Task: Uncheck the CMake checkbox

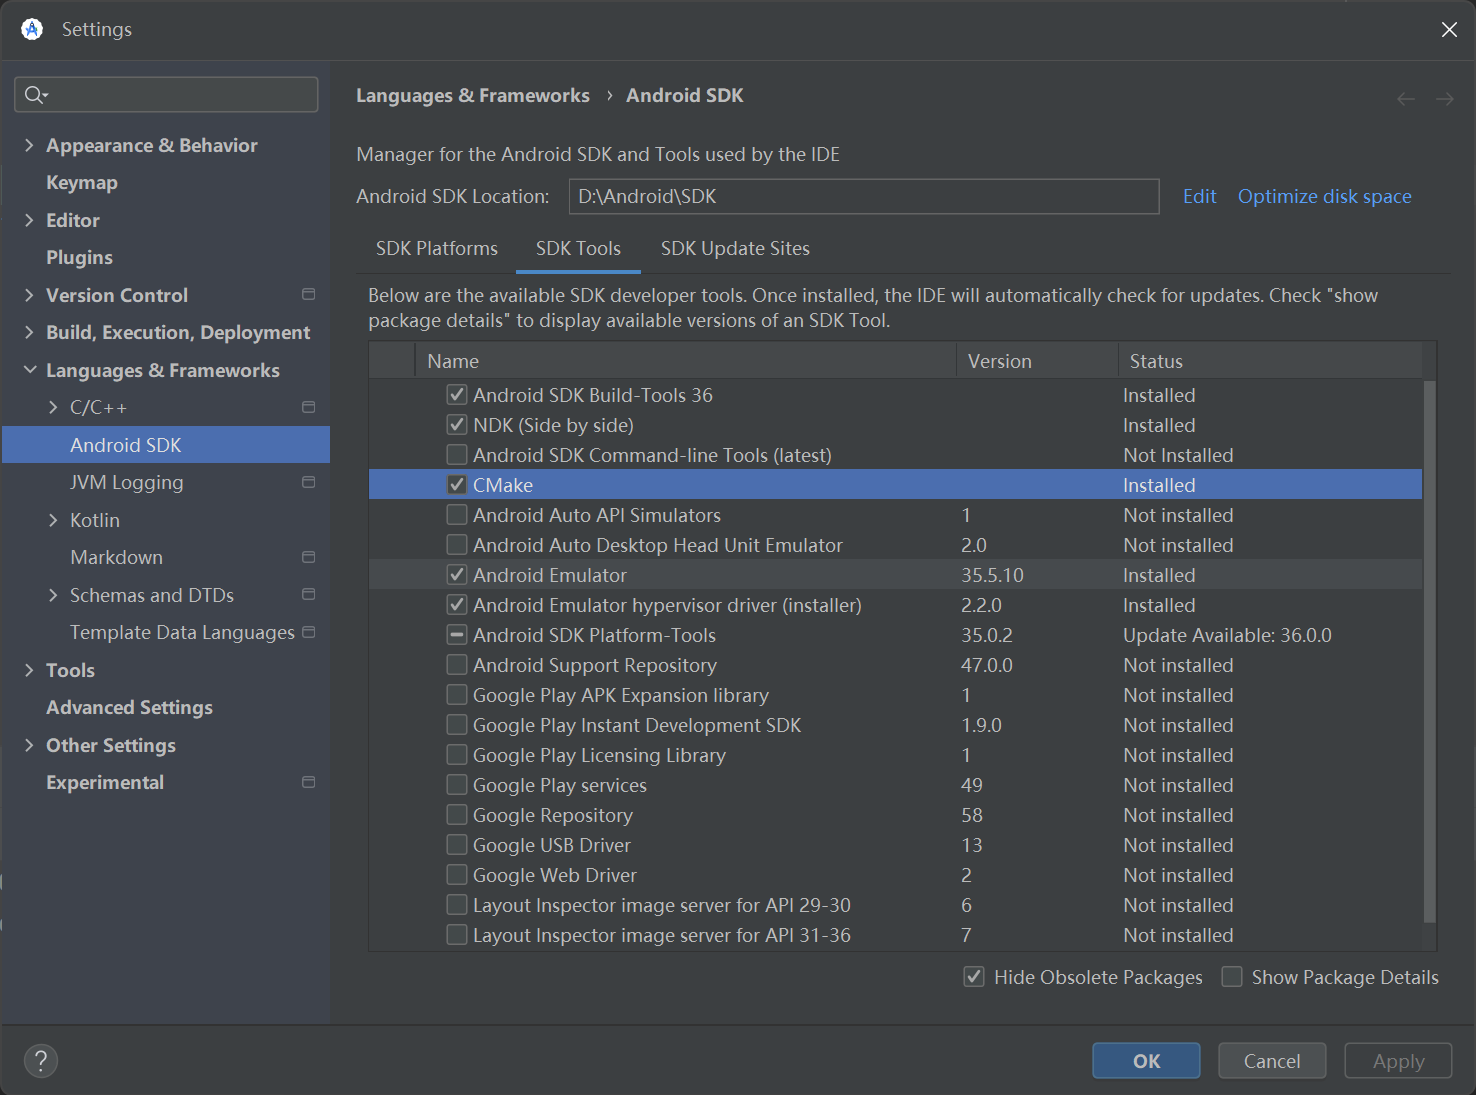Action: (x=457, y=485)
